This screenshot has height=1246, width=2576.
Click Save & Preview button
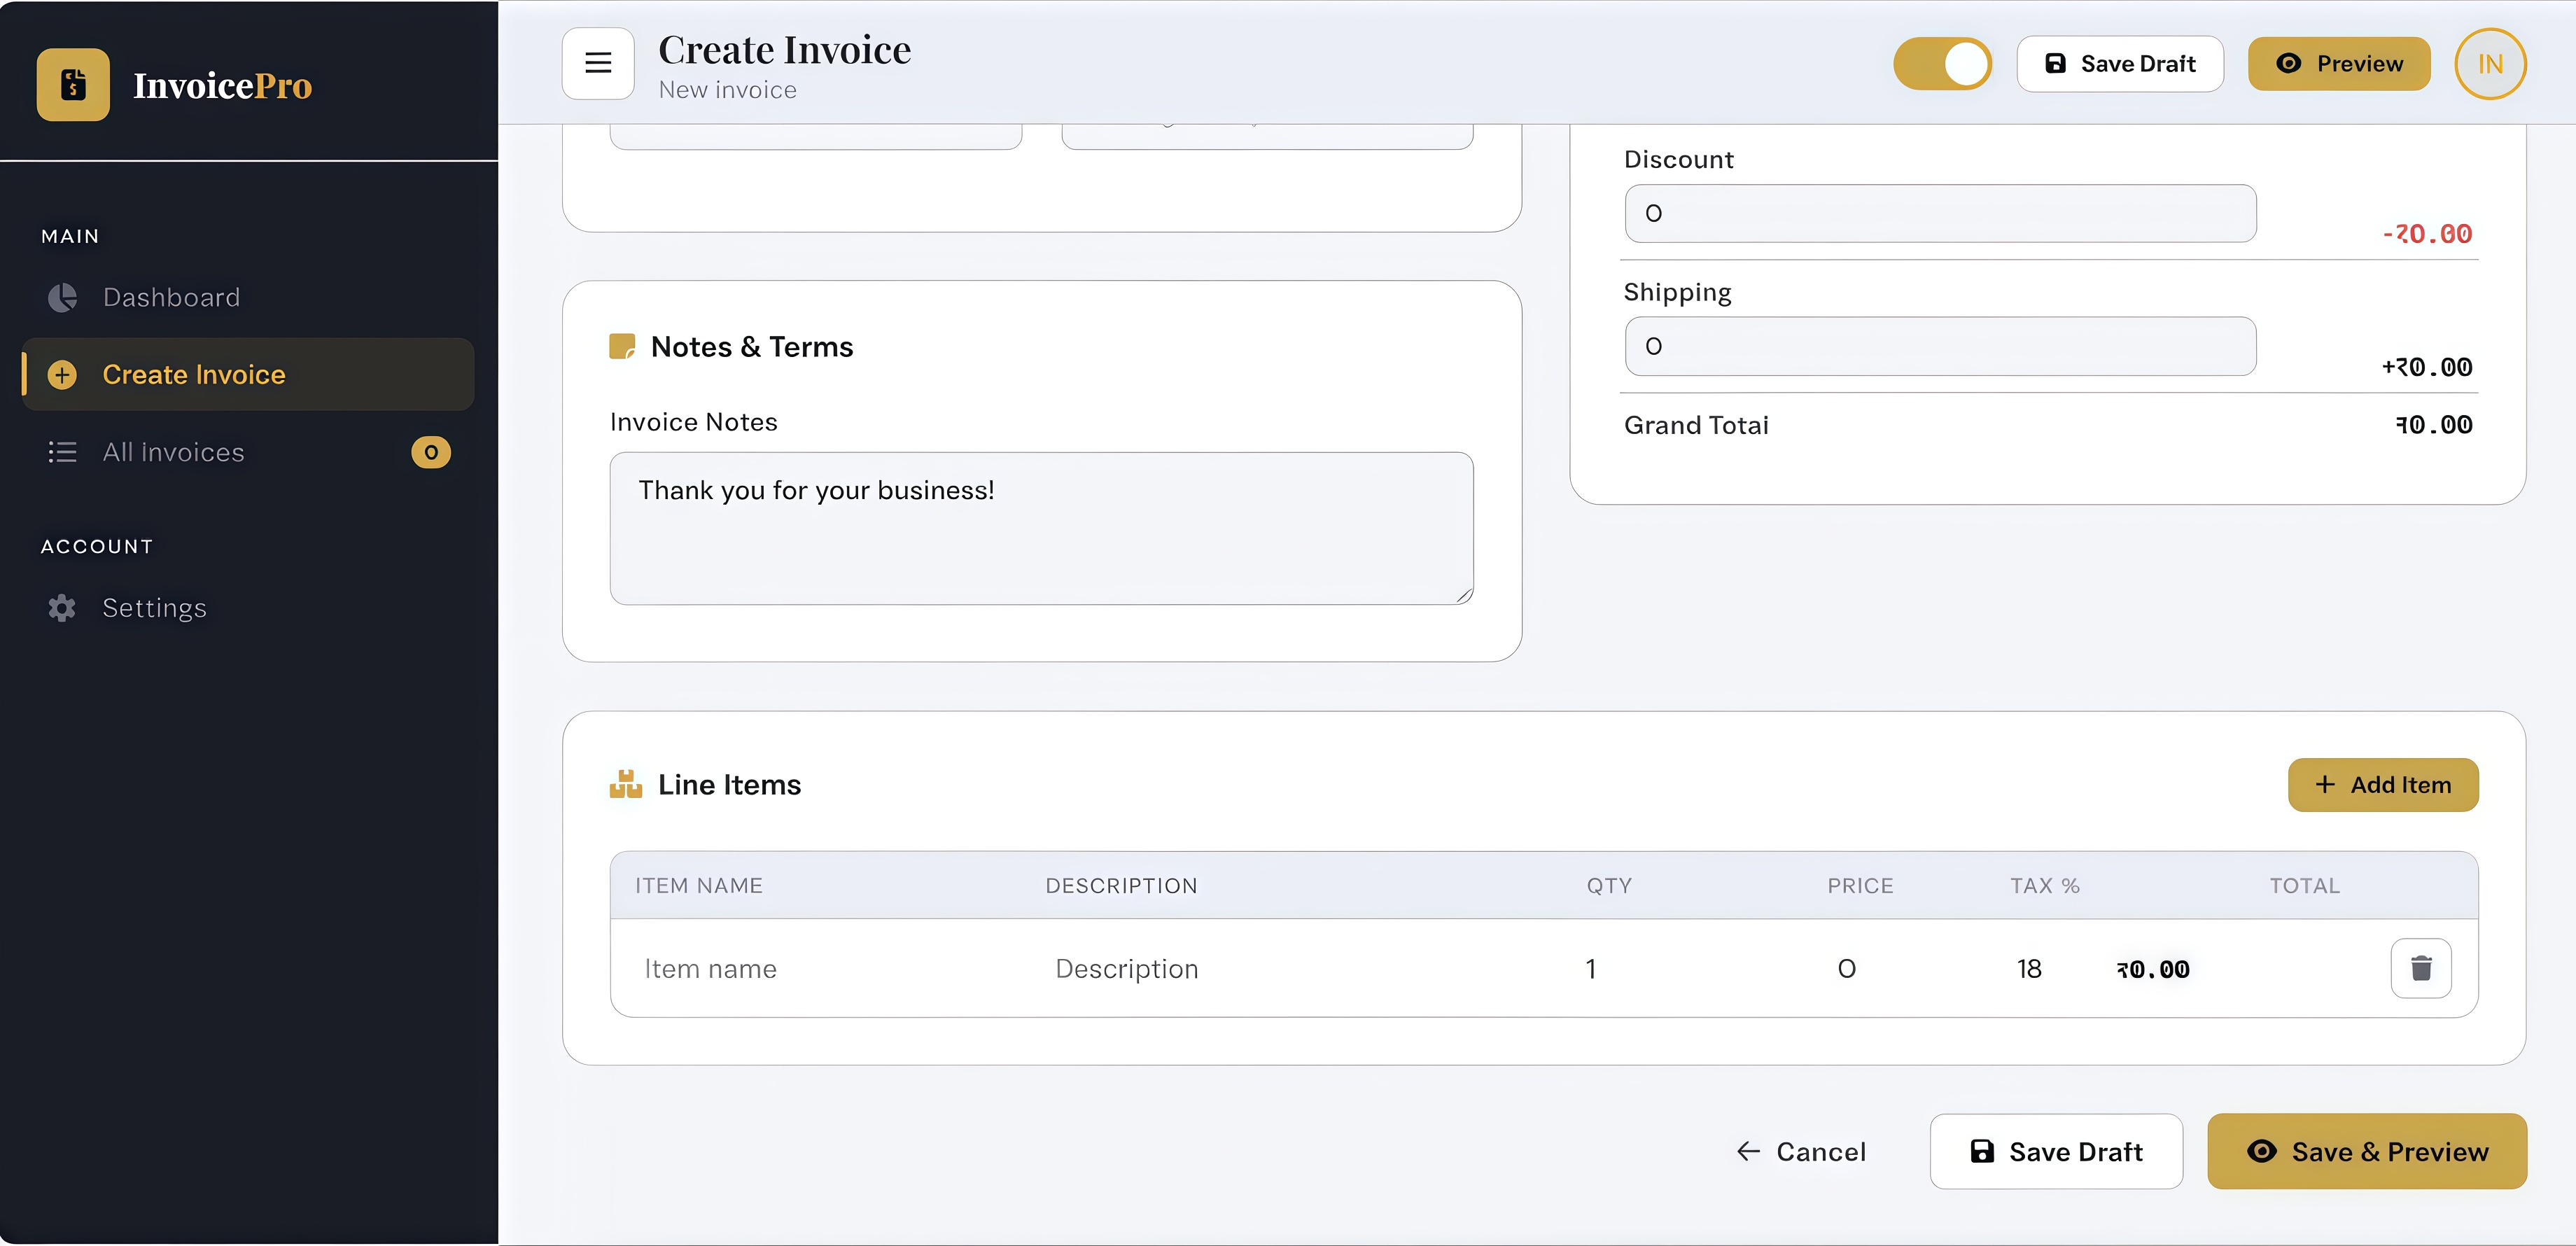point(2367,1152)
